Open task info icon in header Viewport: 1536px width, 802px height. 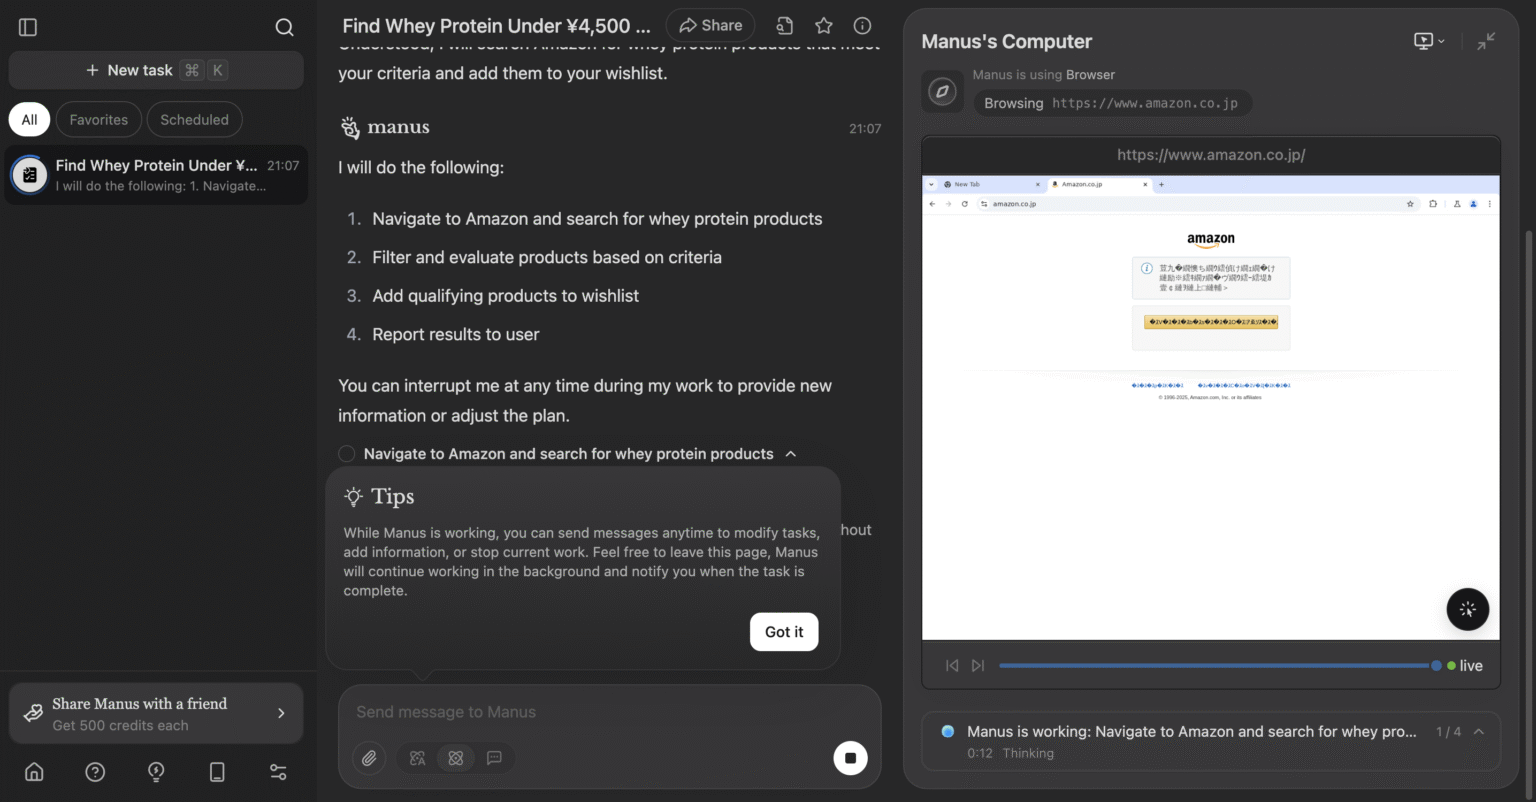click(862, 26)
